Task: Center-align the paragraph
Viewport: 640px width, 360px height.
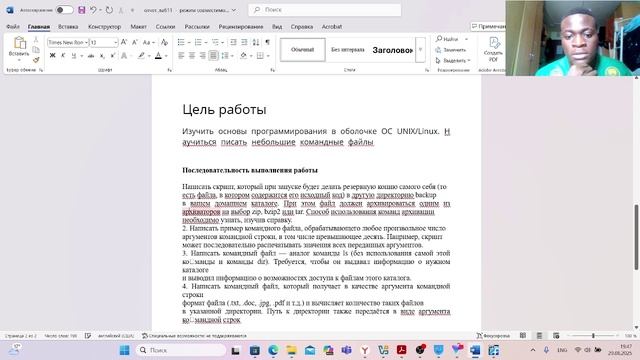Action: (x=191, y=56)
